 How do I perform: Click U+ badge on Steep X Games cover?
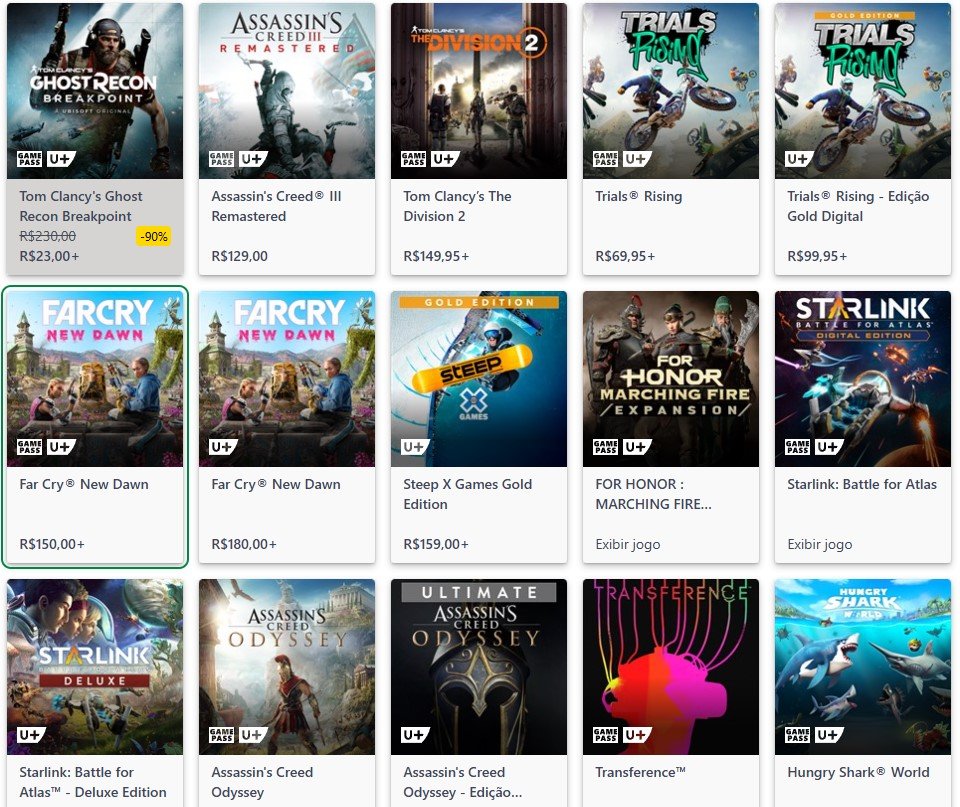(x=416, y=447)
